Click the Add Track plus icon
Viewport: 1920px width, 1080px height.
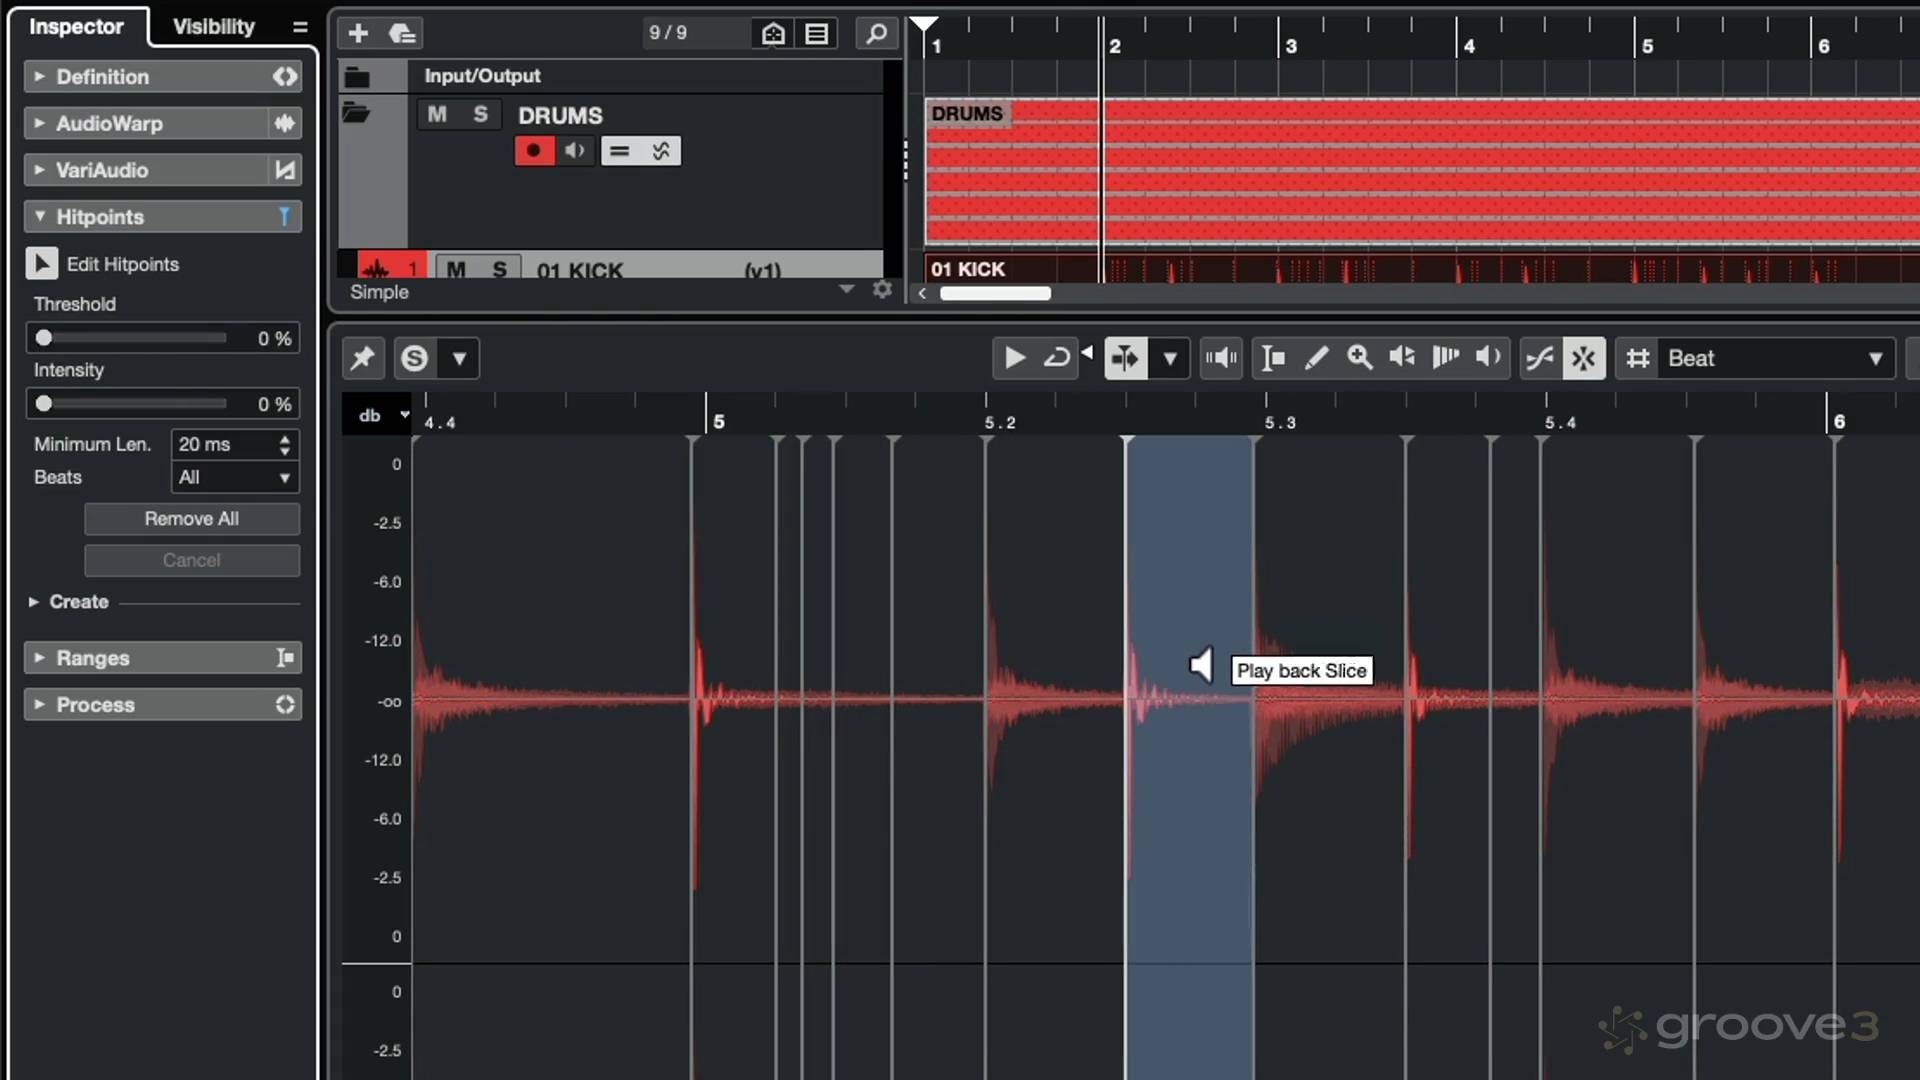[x=358, y=33]
